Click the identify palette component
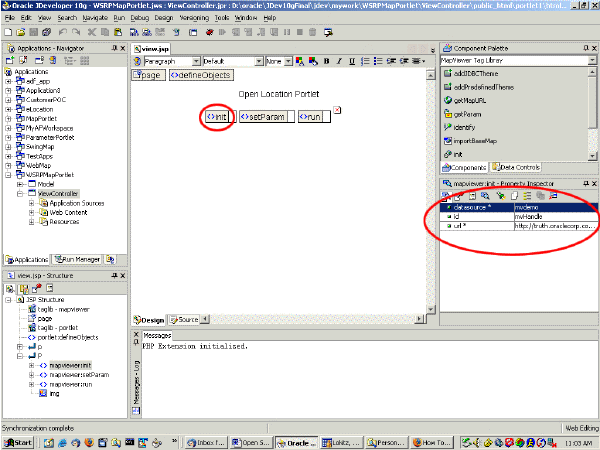The width and height of the screenshot is (600, 450). coord(464,127)
